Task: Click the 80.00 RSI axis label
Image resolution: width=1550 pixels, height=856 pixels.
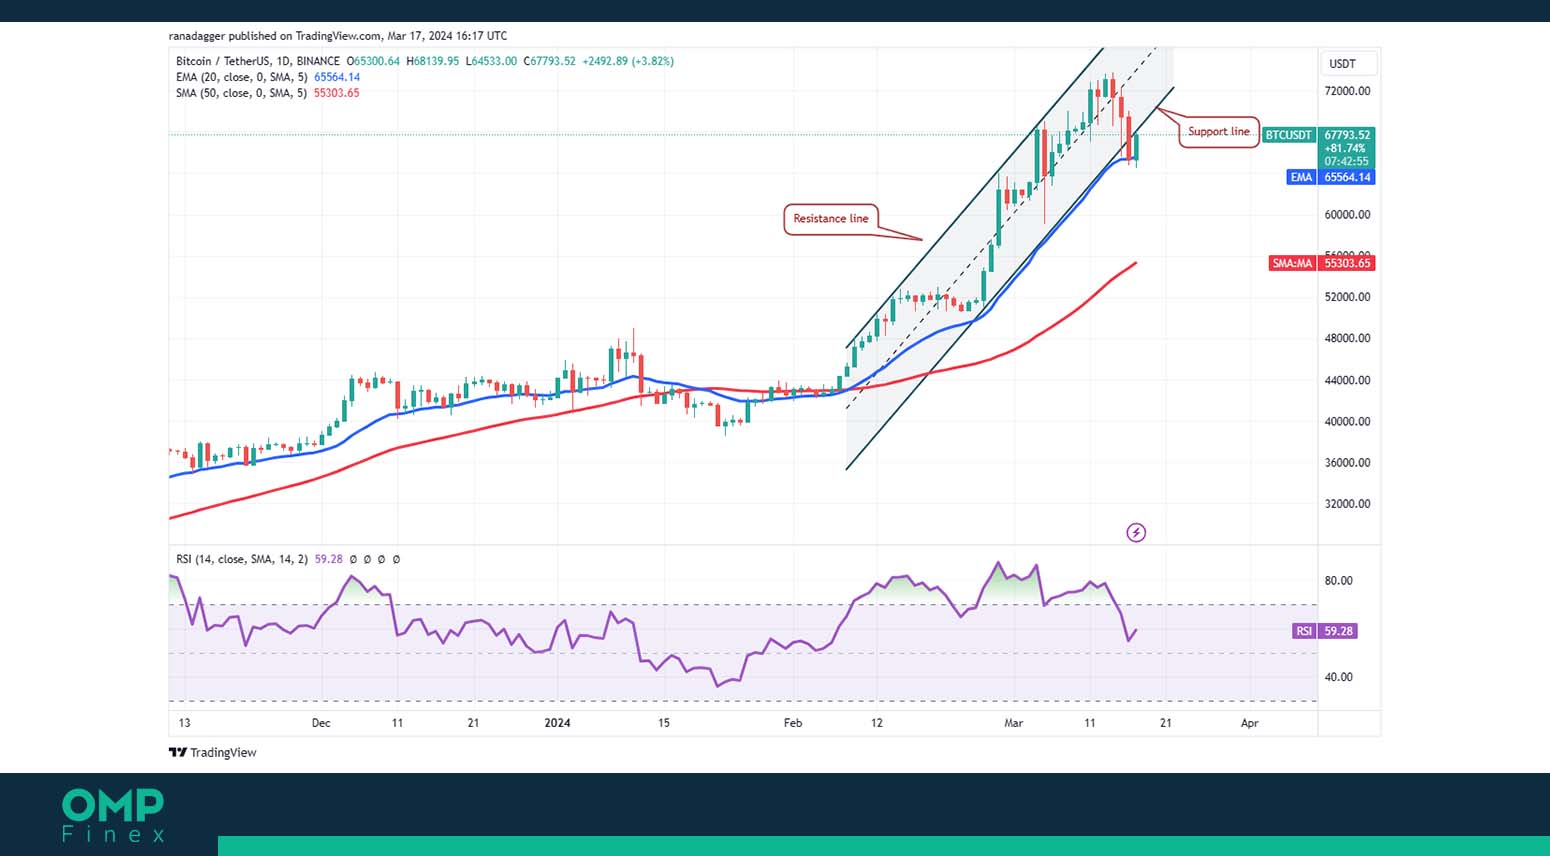Action: pyautogui.click(x=1338, y=581)
